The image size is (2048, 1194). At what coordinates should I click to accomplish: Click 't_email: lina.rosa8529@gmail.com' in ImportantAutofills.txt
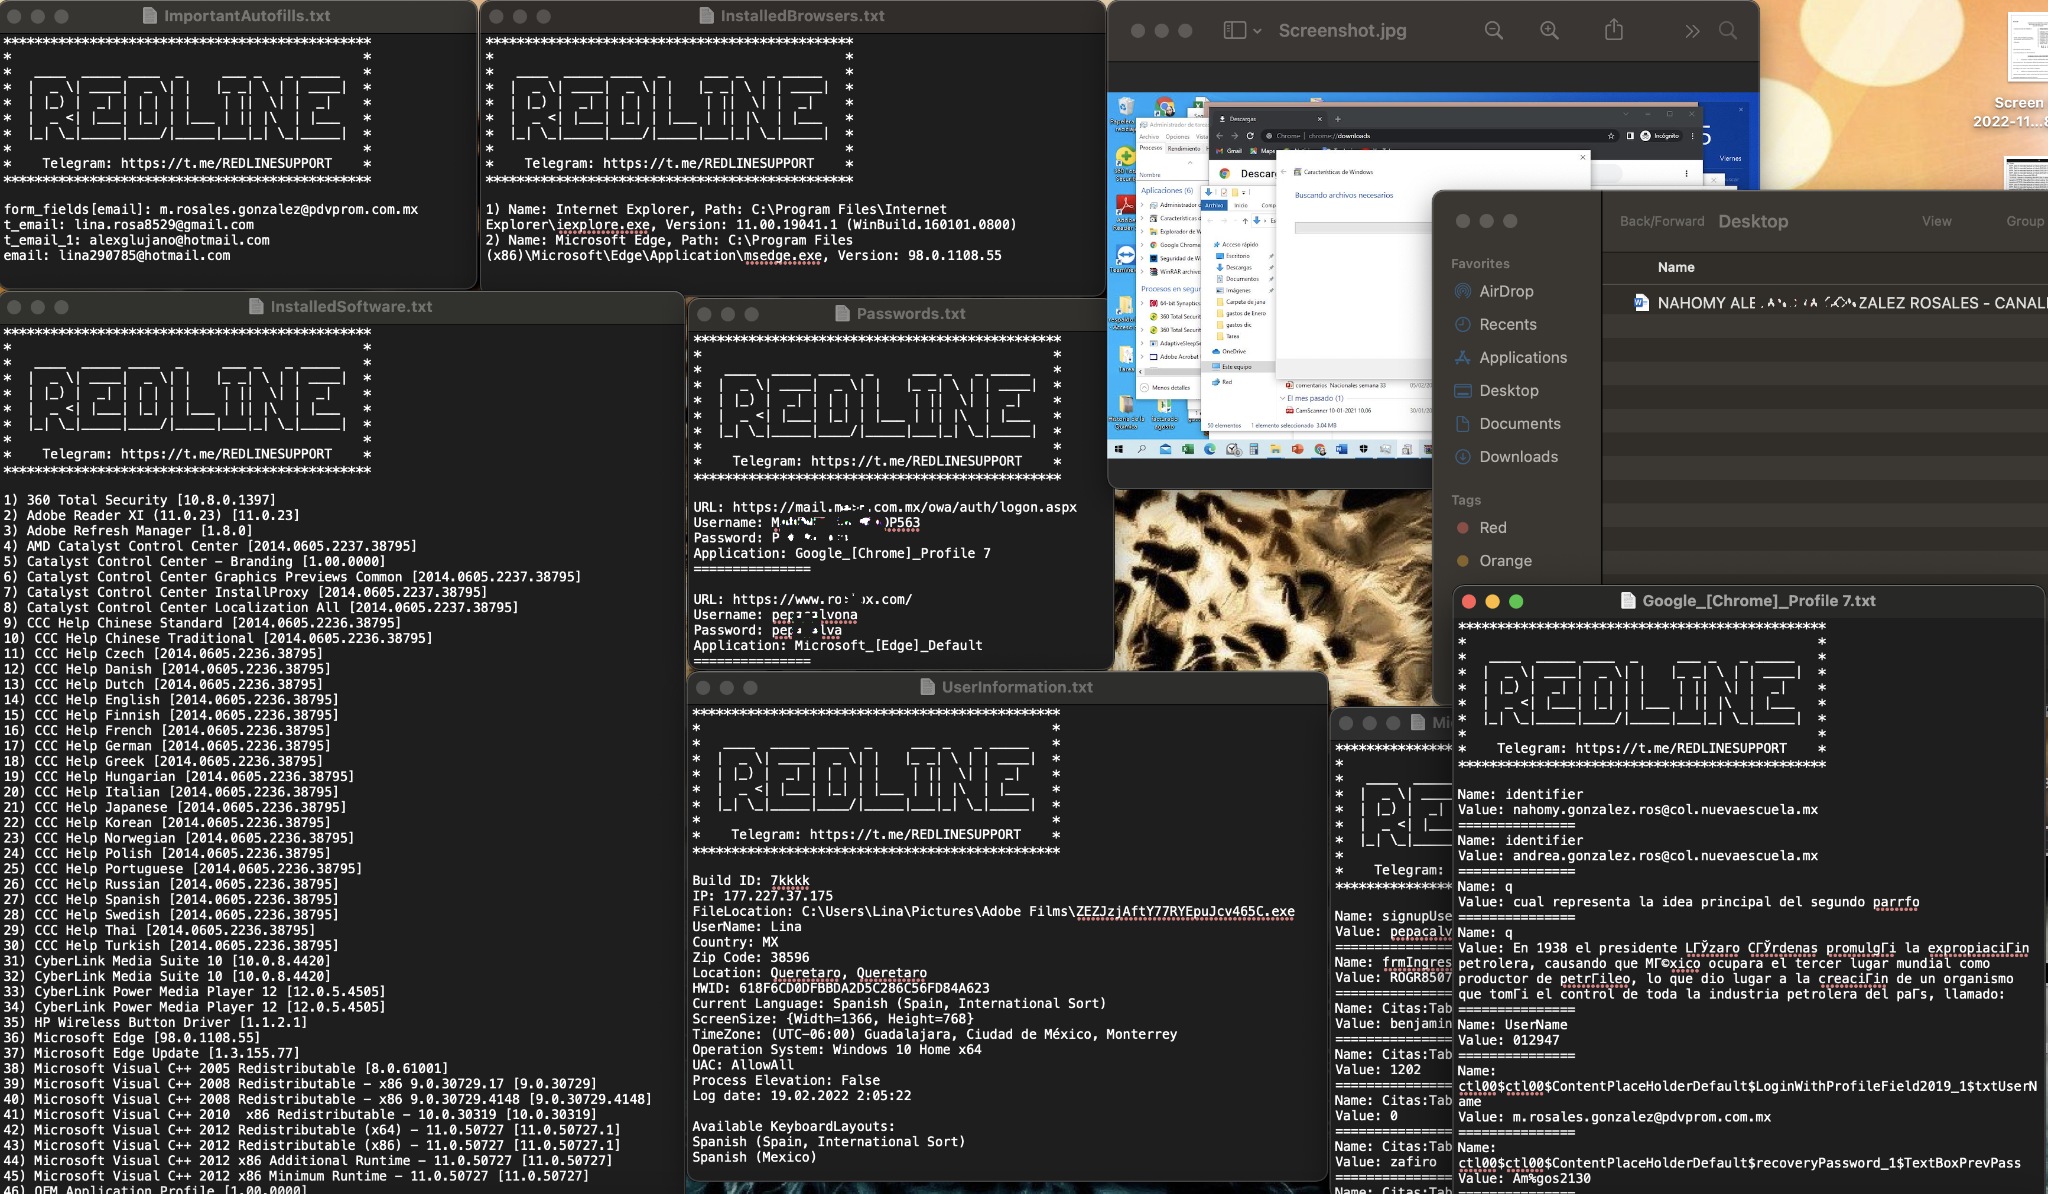tap(129, 225)
